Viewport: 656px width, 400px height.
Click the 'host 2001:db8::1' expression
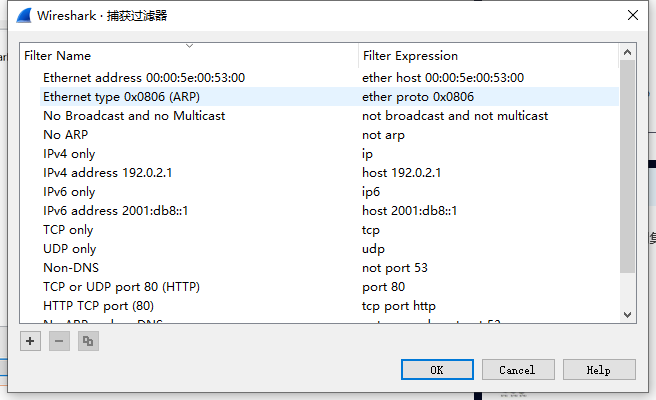(410, 211)
